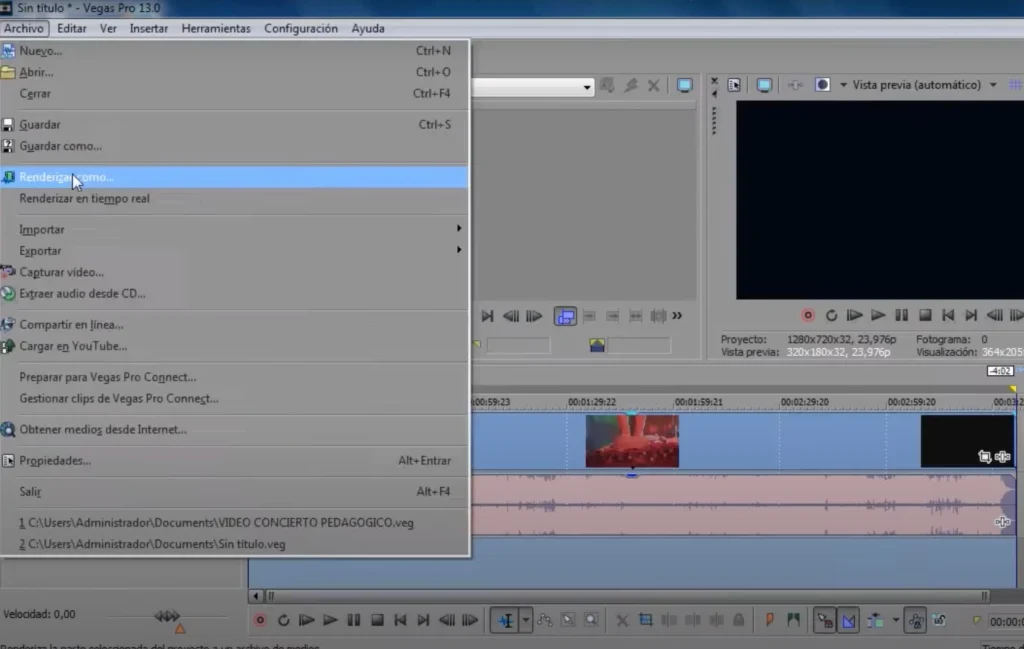Click the record button in the timeline transport bar
This screenshot has height=649, width=1024.
(260, 620)
